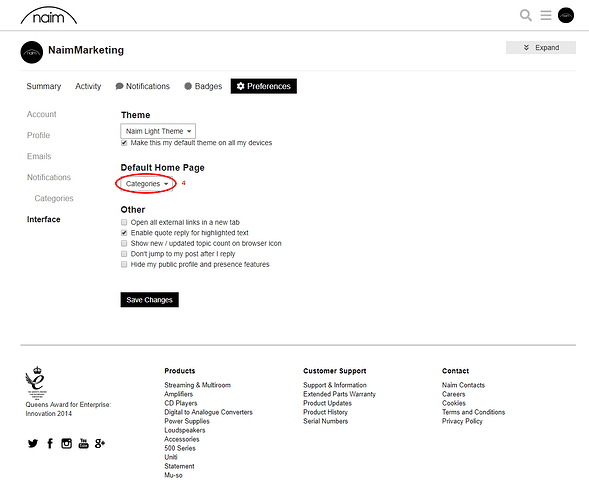The height and width of the screenshot is (500, 589).
Task: Open Terms and Conditions link
Action: pos(474,412)
